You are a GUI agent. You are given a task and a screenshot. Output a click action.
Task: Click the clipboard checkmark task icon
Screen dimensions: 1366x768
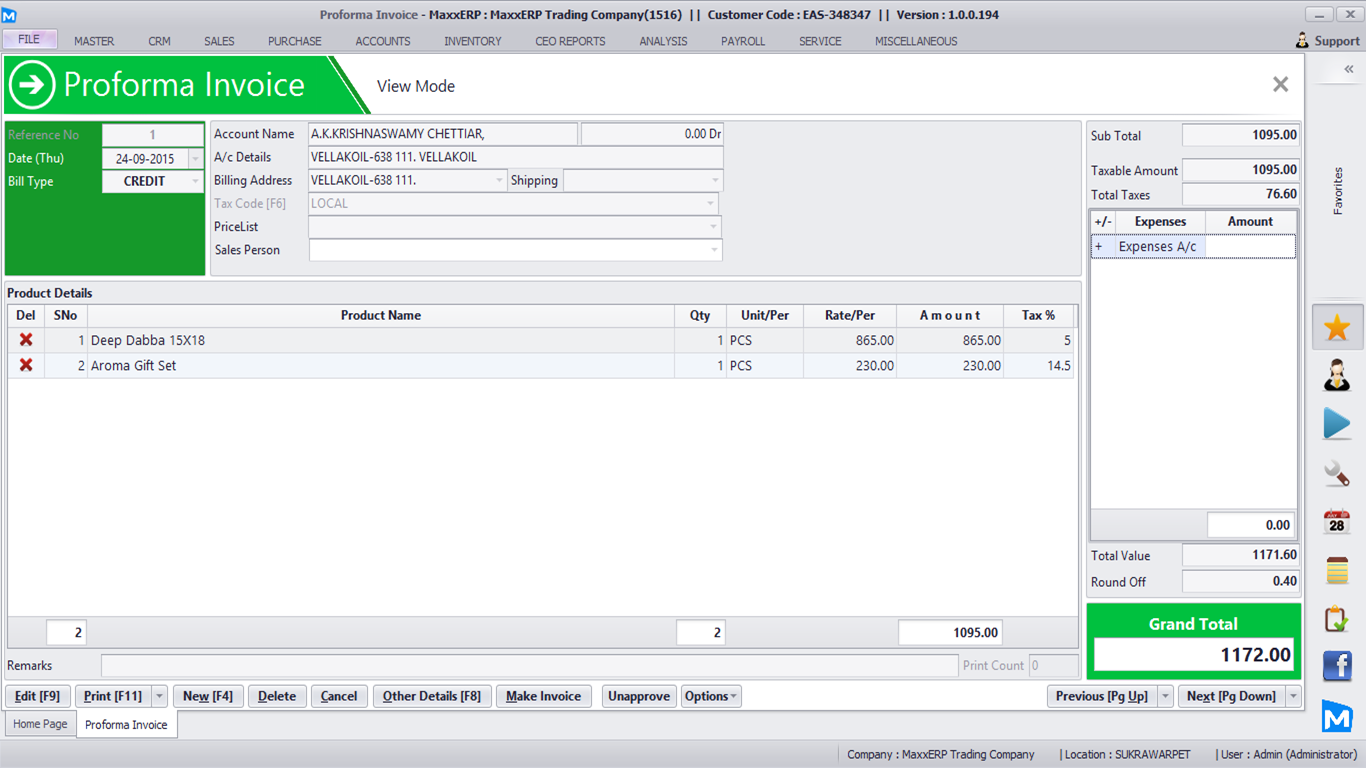click(1337, 619)
